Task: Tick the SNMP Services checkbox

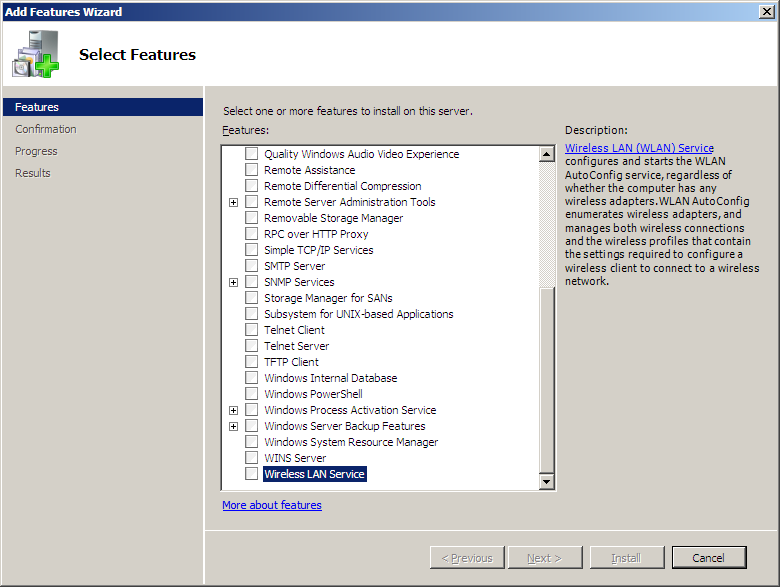Action: point(252,282)
